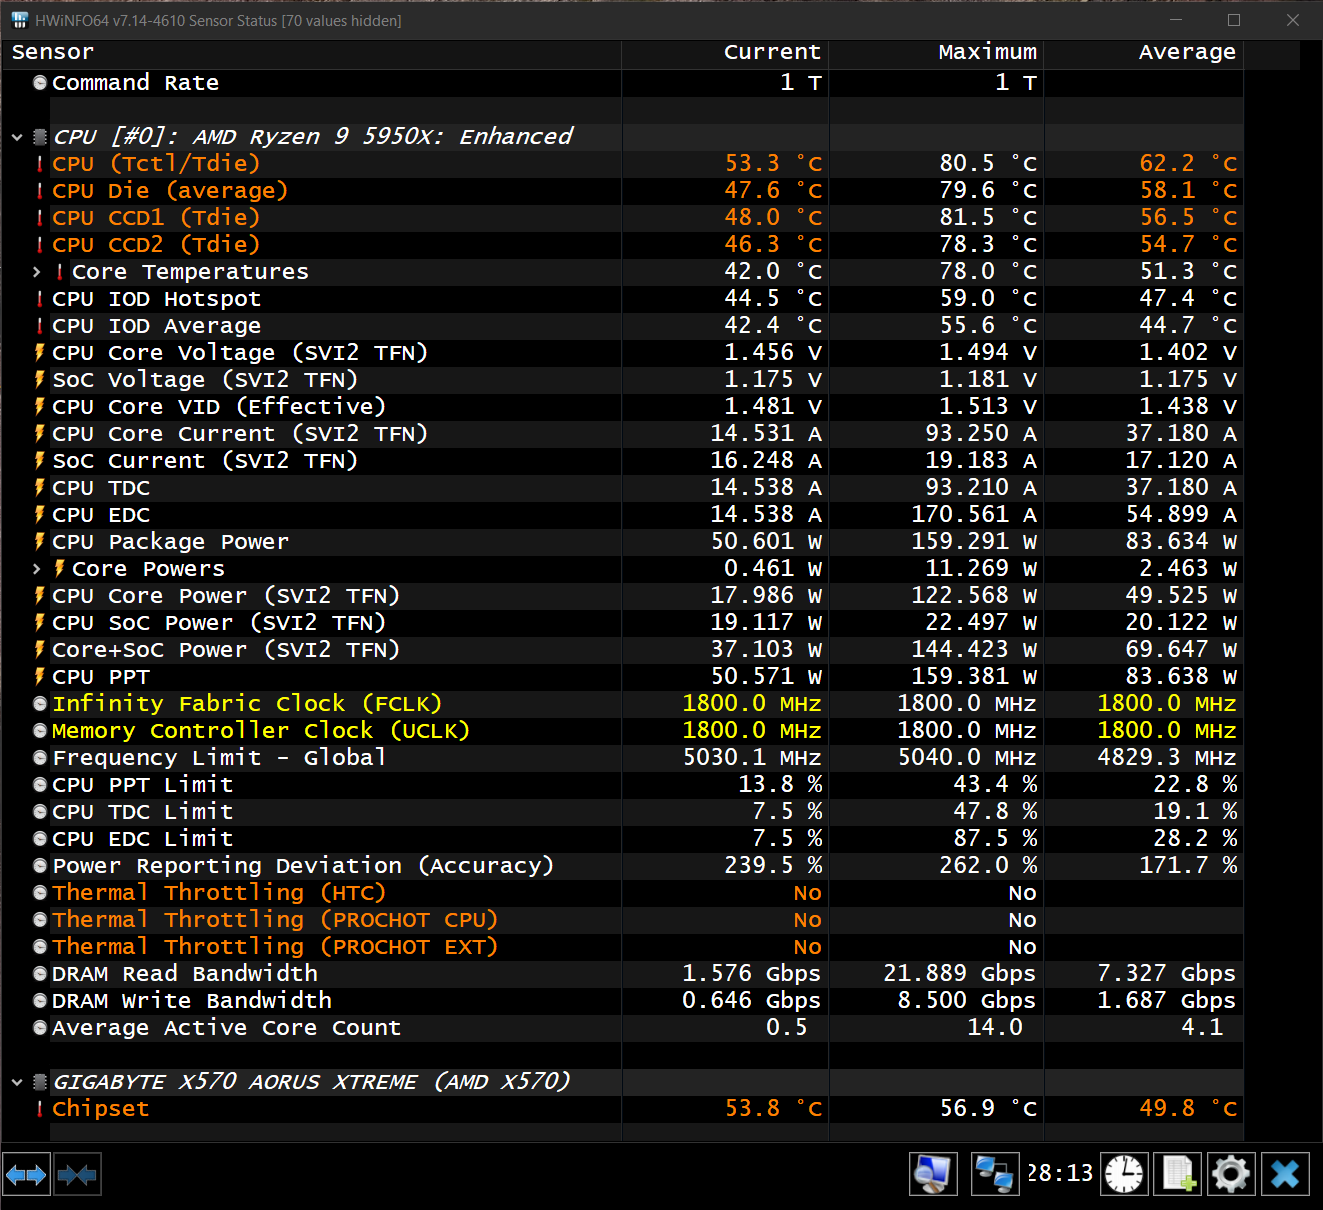
Task: Select Core+SoC Power (SVI2 TFN) row
Action: pyautogui.click(x=622, y=650)
